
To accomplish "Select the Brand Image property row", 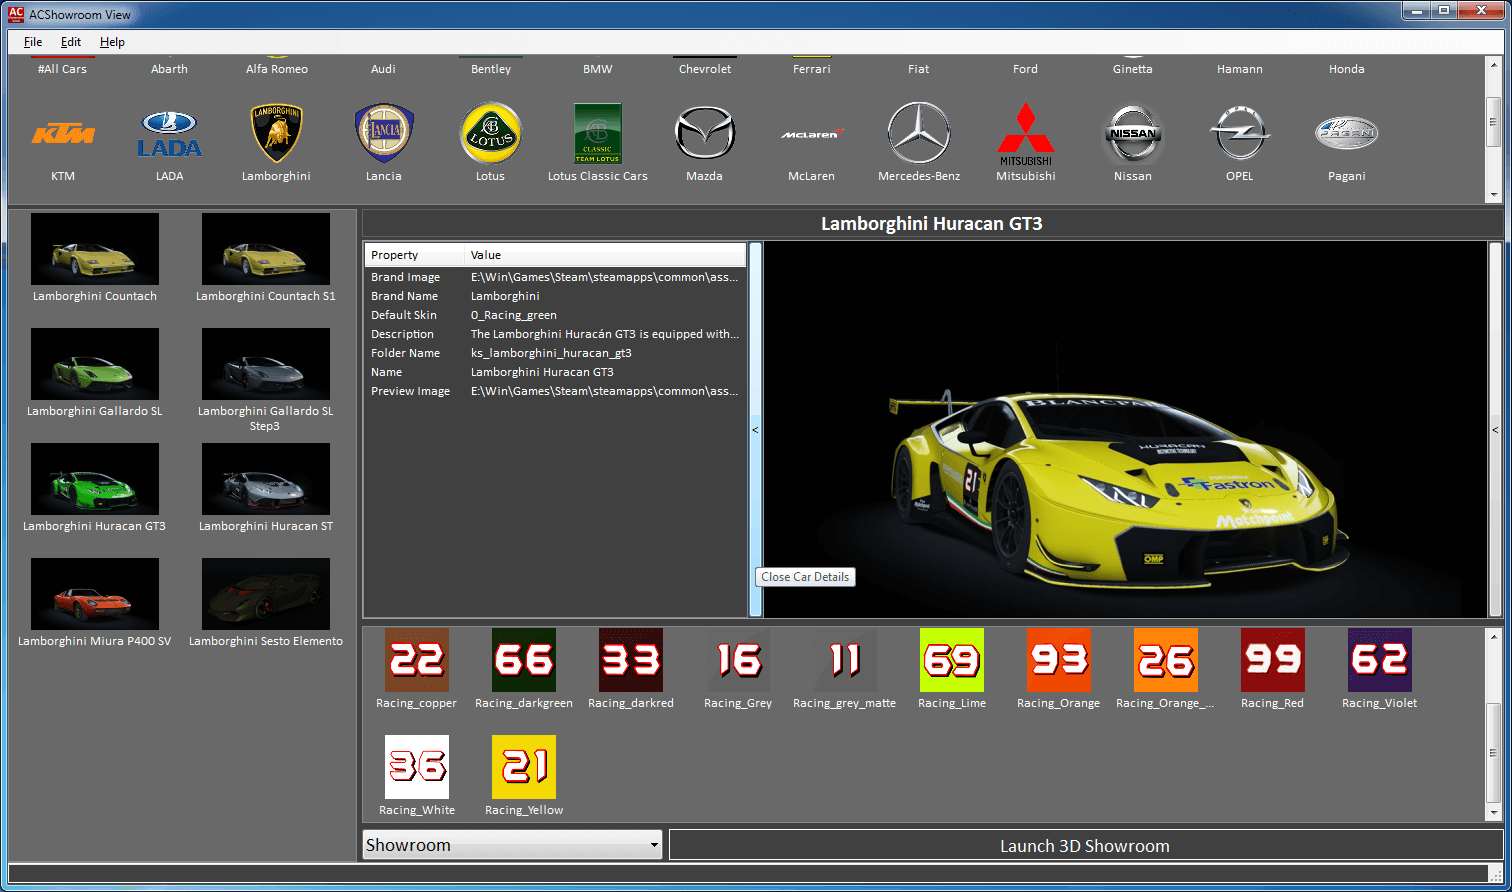I will 556,277.
